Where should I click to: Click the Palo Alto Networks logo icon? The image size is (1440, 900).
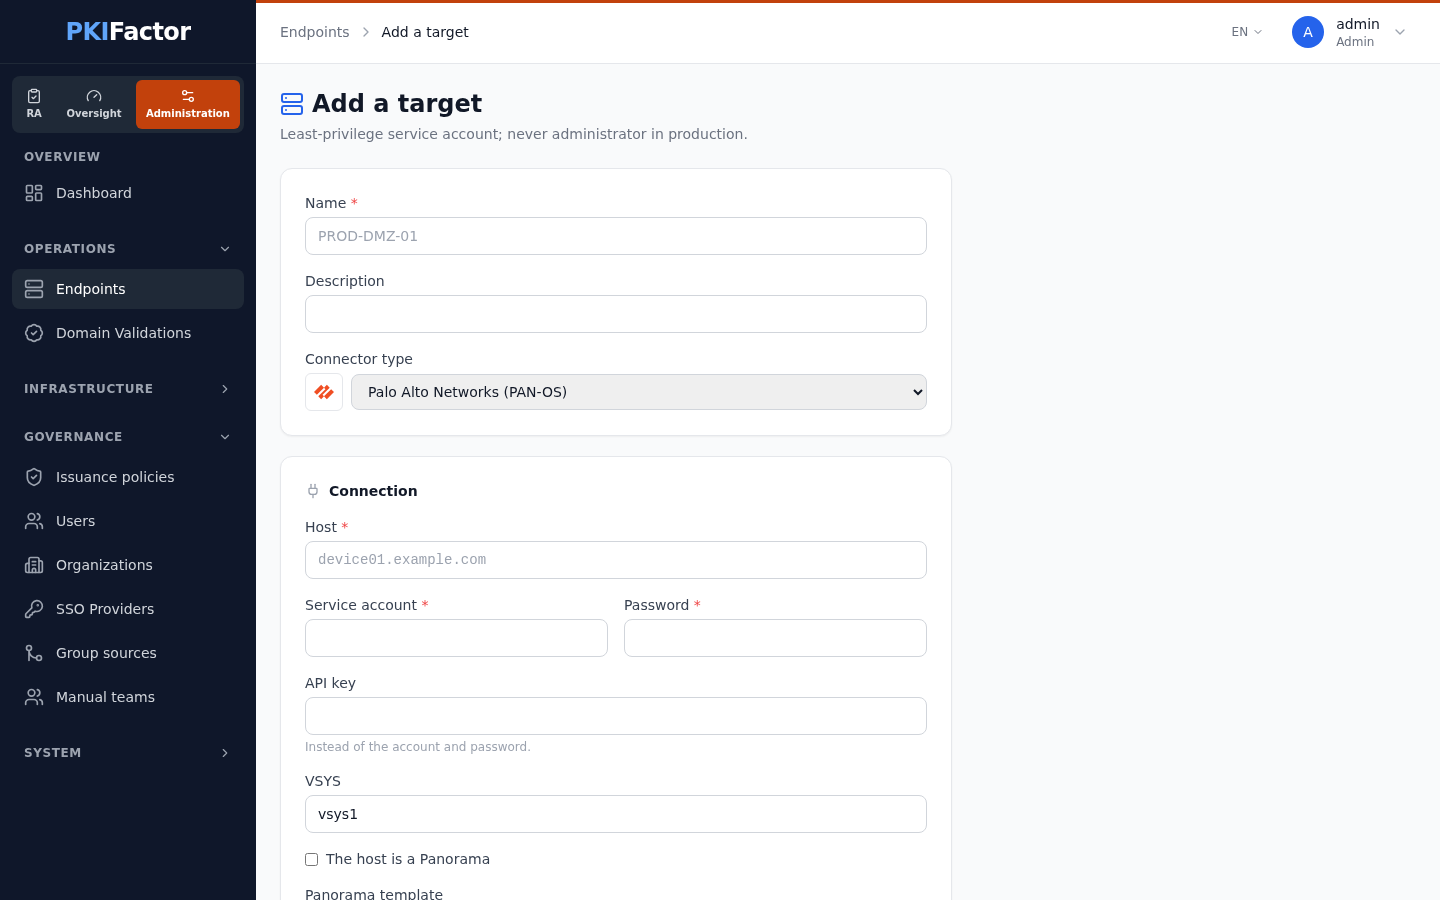324,392
